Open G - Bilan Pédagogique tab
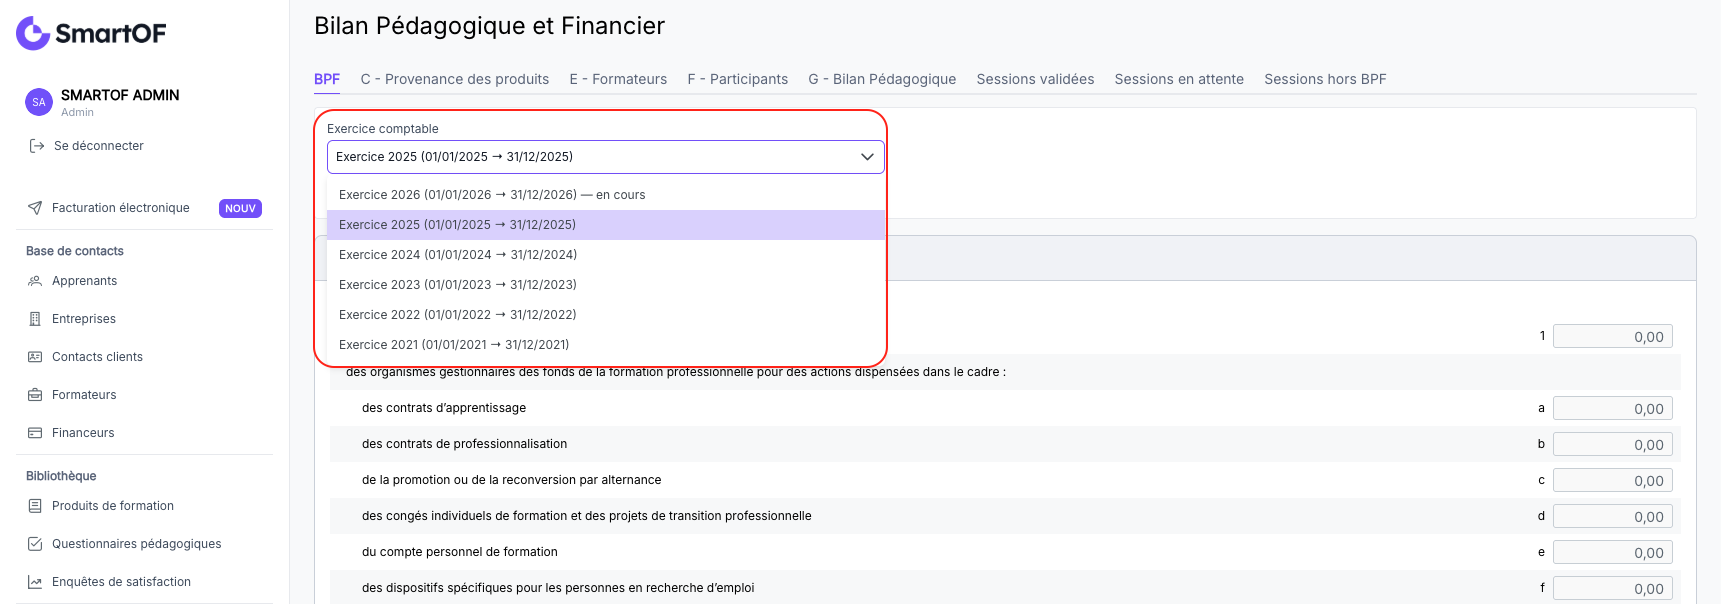 [882, 79]
